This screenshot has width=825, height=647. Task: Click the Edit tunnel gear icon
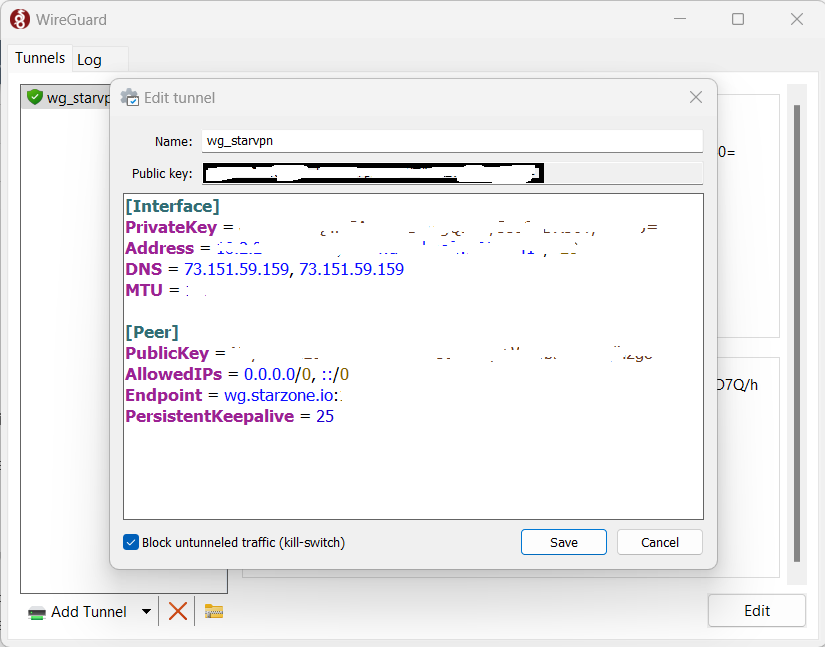click(129, 98)
